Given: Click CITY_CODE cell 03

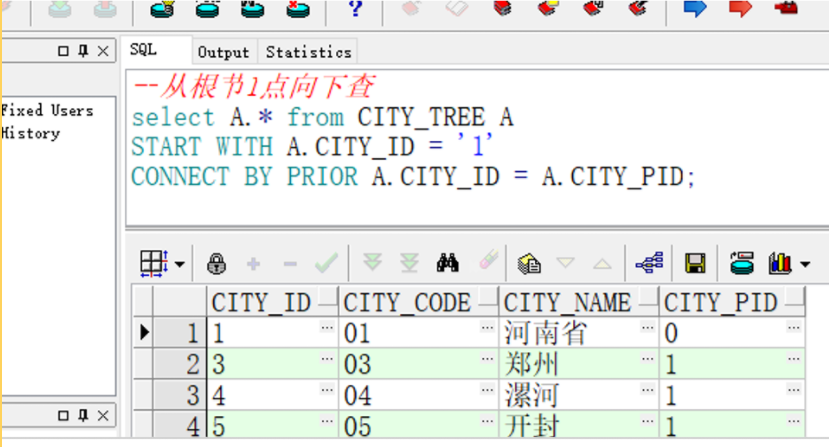Looking at the screenshot, I should (418, 364).
